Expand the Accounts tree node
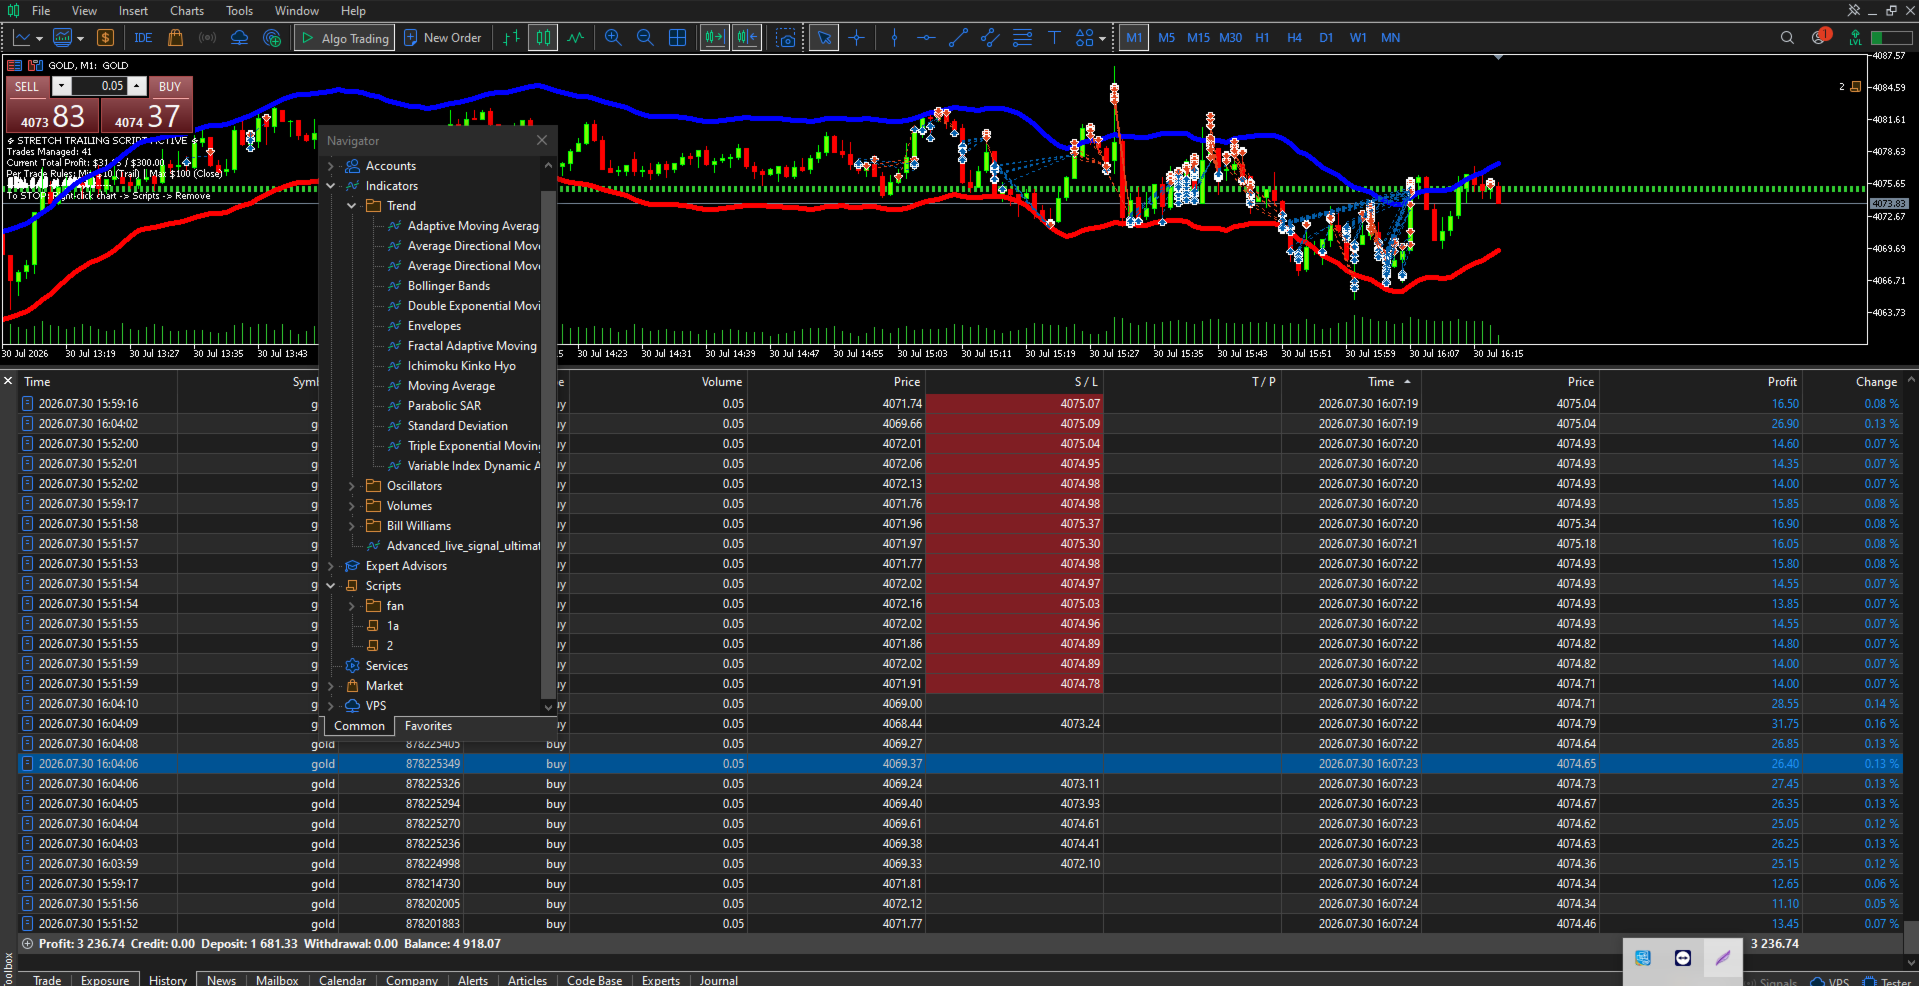1919x986 pixels. coord(331,166)
